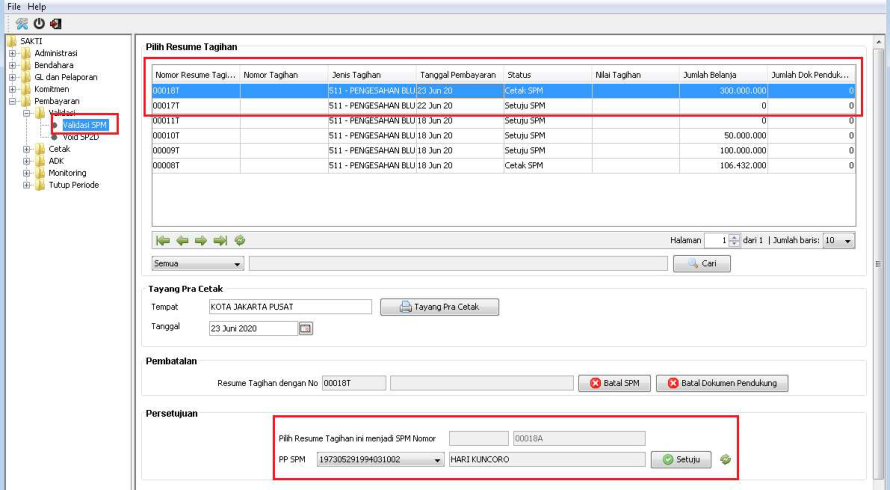The height and width of the screenshot is (490, 890).
Task: Click the Batal SPM button
Action: (613, 383)
